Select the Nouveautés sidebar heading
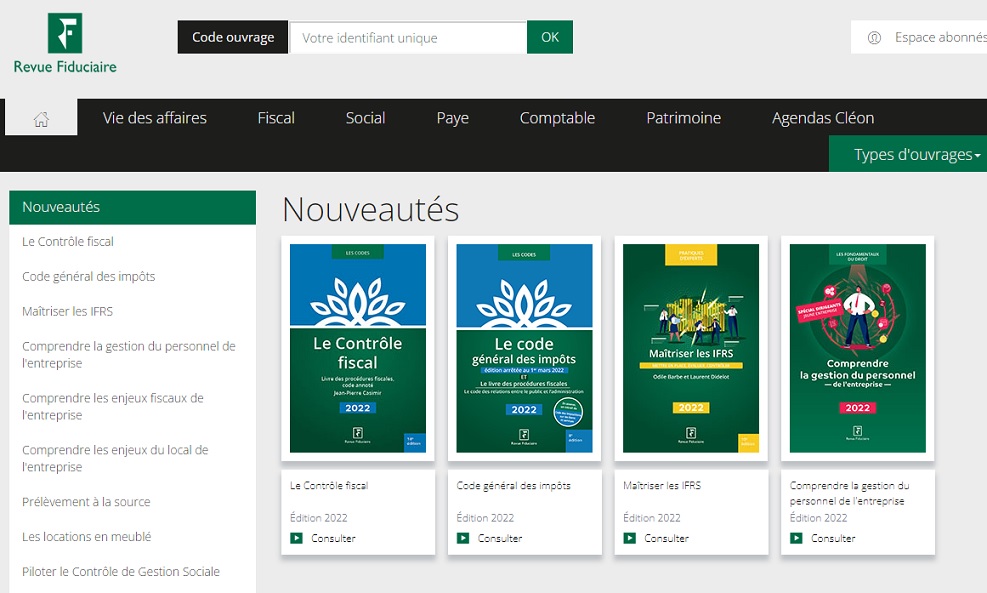 click(x=132, y=207)
